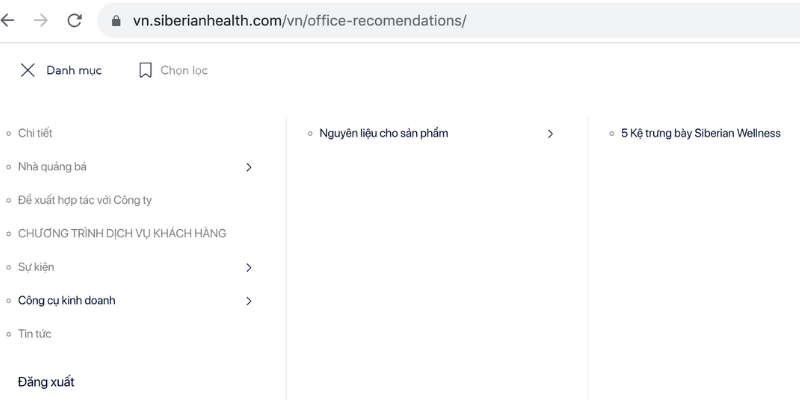Expand Công cụ kinh doanh chevron
The height and width of the screenshot is (400, 800).
tap(249, 301)
